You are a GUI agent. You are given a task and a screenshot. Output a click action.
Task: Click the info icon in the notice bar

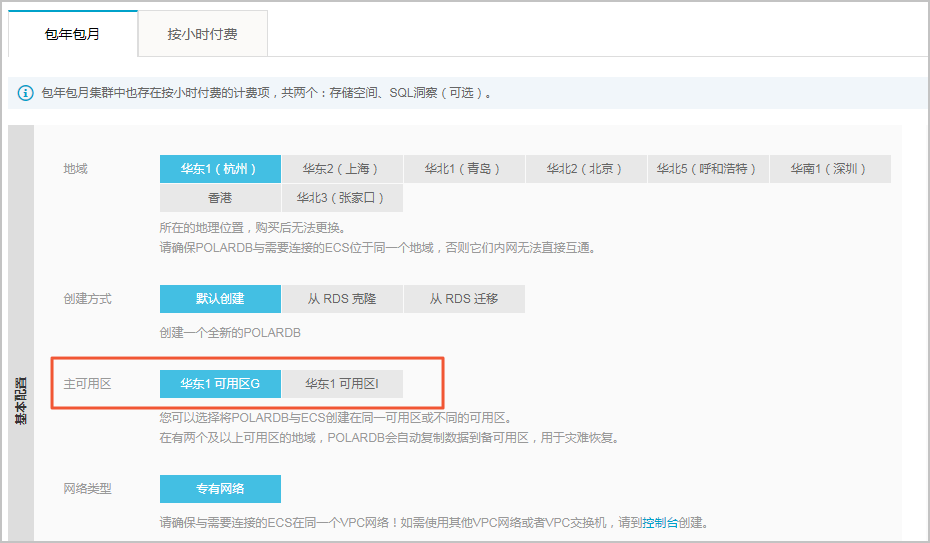click(x=26, y=93)
